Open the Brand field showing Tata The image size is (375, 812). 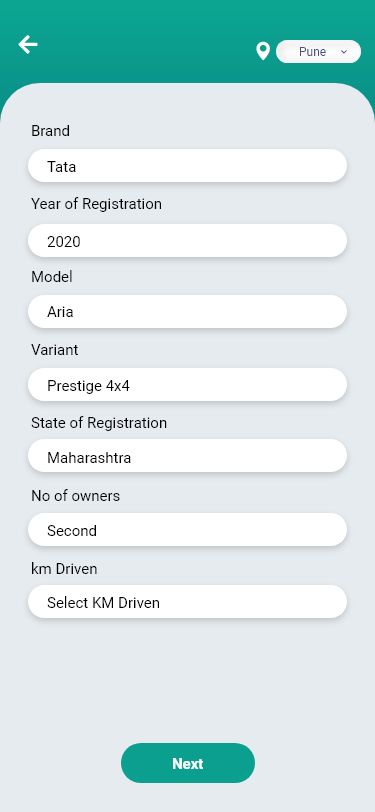coord(188,166)
